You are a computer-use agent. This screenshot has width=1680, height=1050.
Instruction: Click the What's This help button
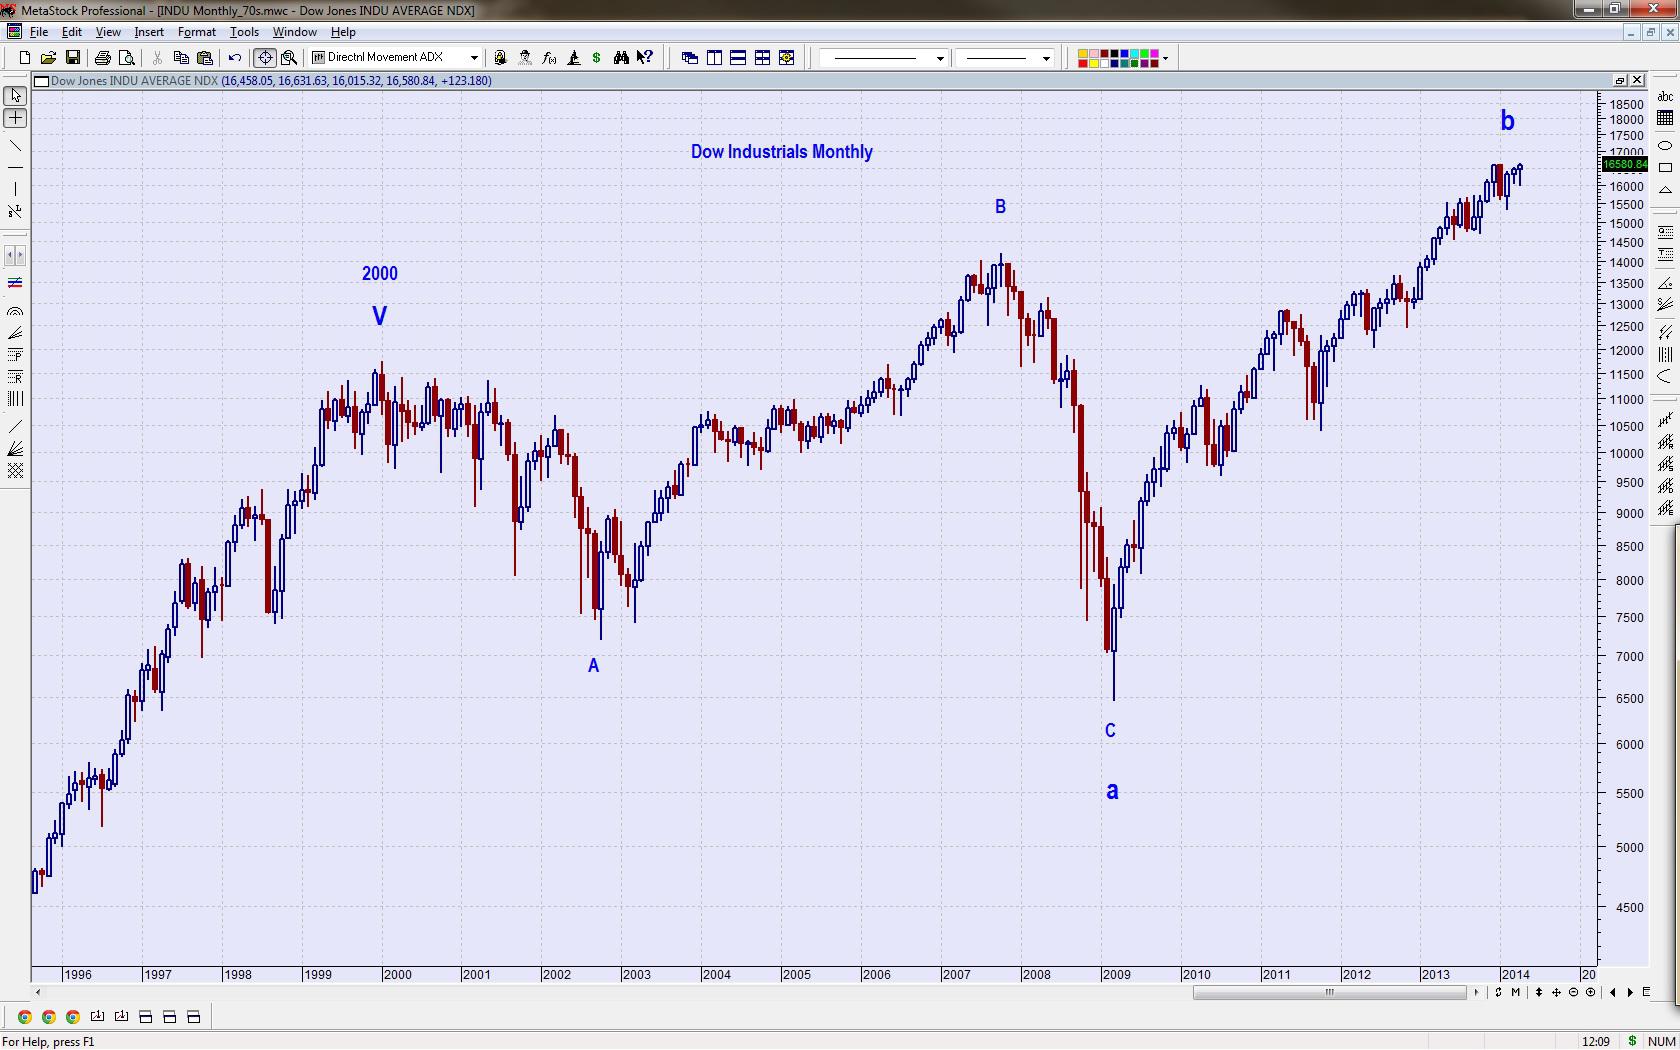tap(645, 57)
